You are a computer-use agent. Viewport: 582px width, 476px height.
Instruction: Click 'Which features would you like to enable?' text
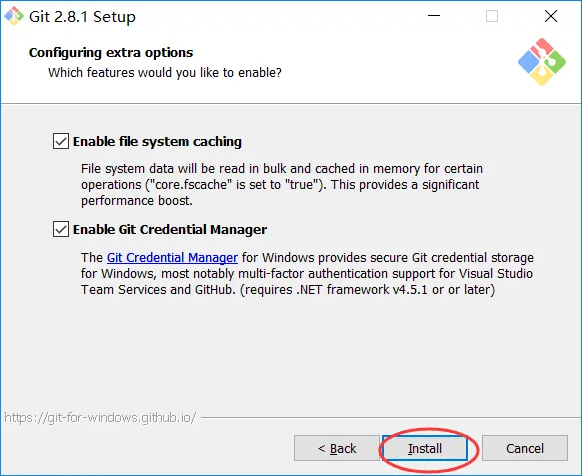[165, 72]
